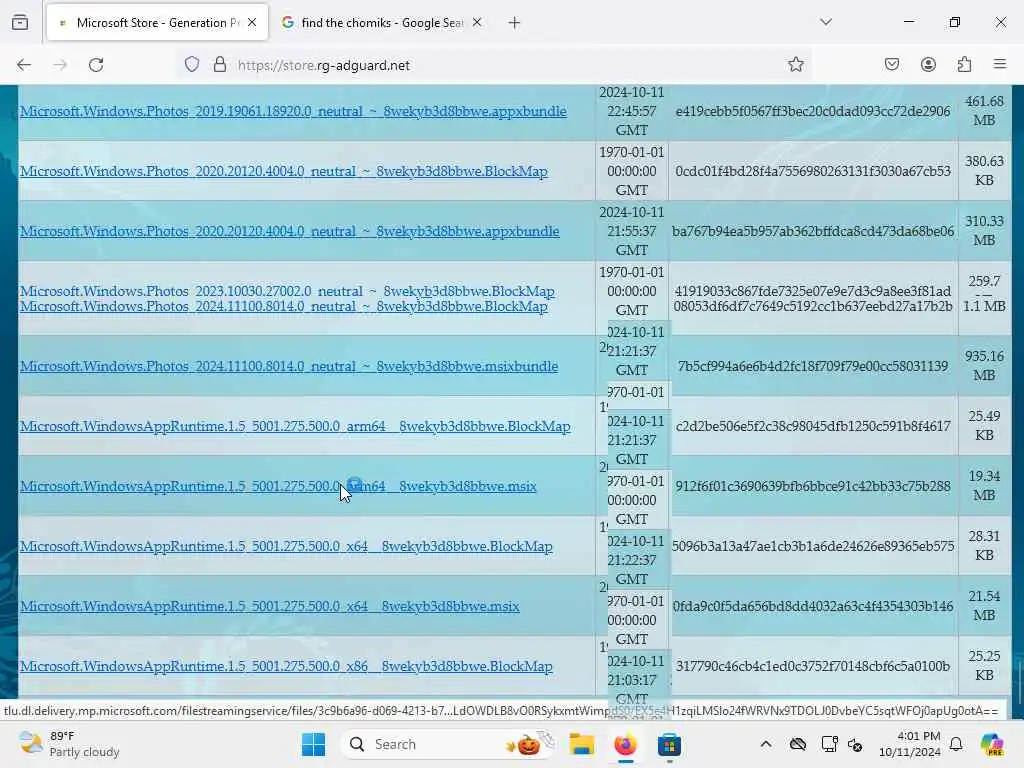Download Photos 2020.20120.4004.0 BlockMap
The width and height of the screenshot is (1024, 768).
tap(283, 171)
